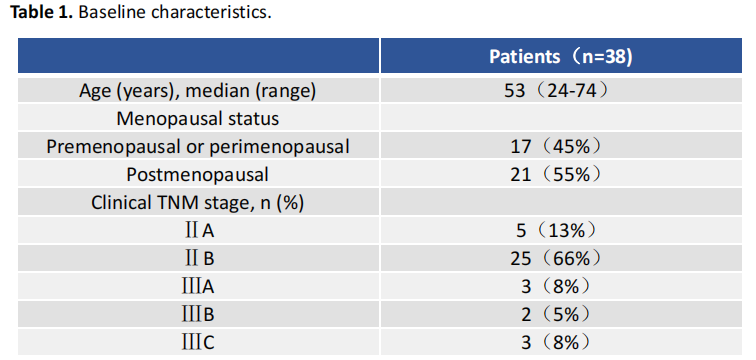756x360 pixels.
Task: Select the IIIC stage row label
Action: tap(198, 343)
